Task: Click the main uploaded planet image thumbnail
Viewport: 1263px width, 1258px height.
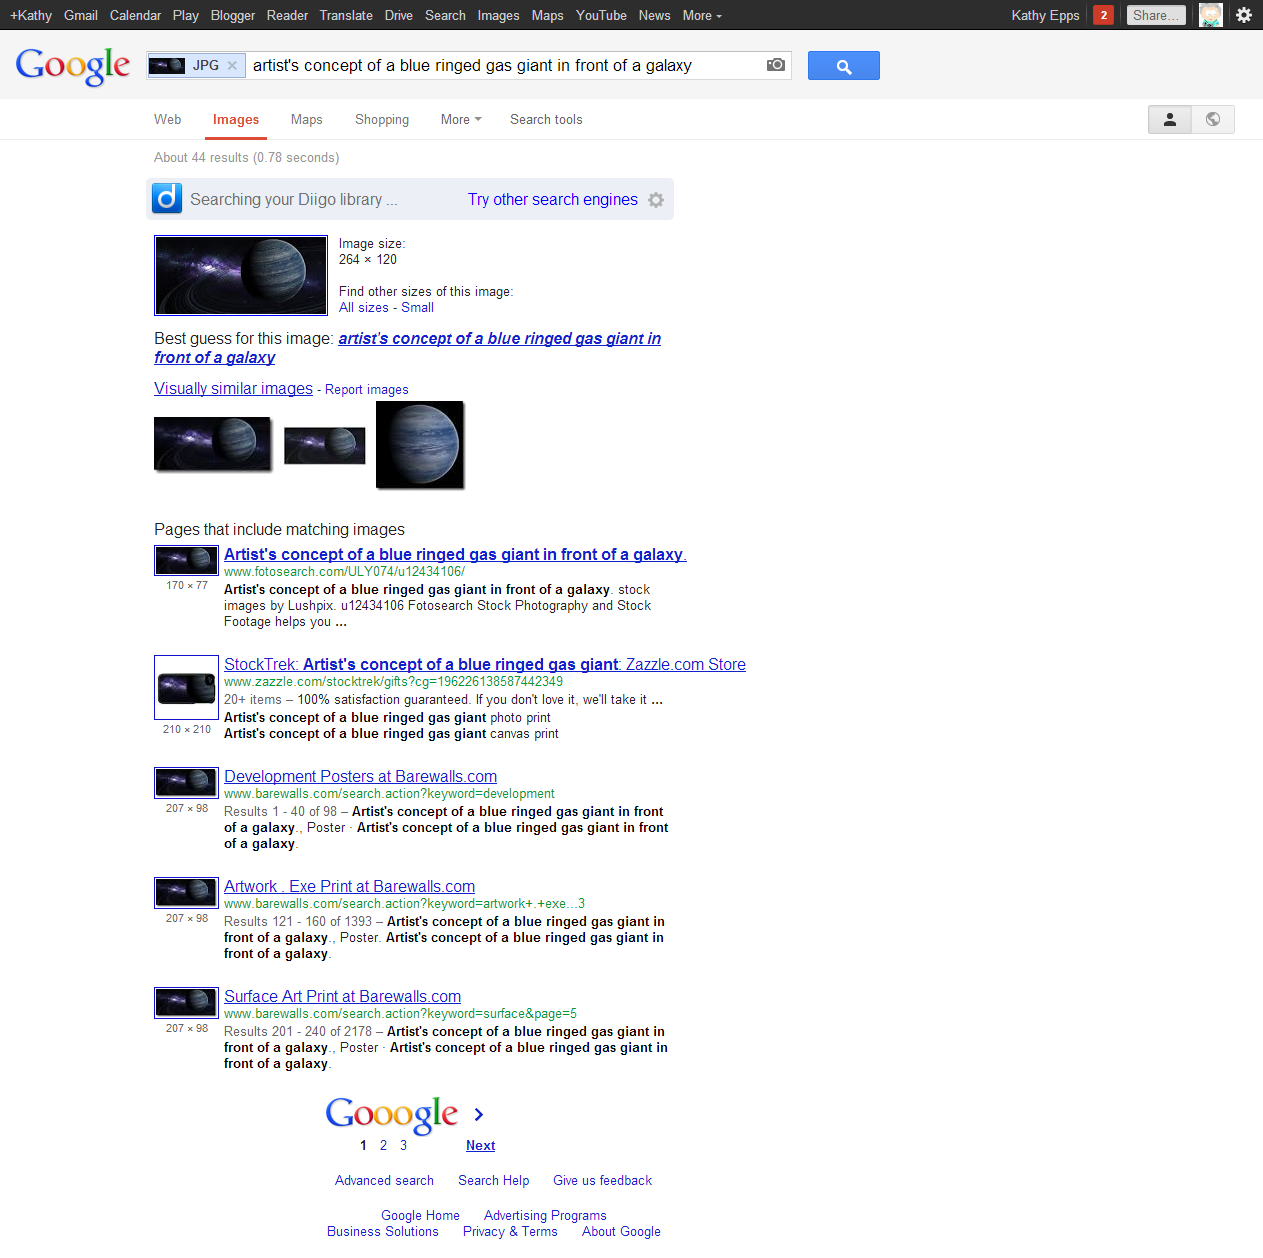Action: [241, 275]
